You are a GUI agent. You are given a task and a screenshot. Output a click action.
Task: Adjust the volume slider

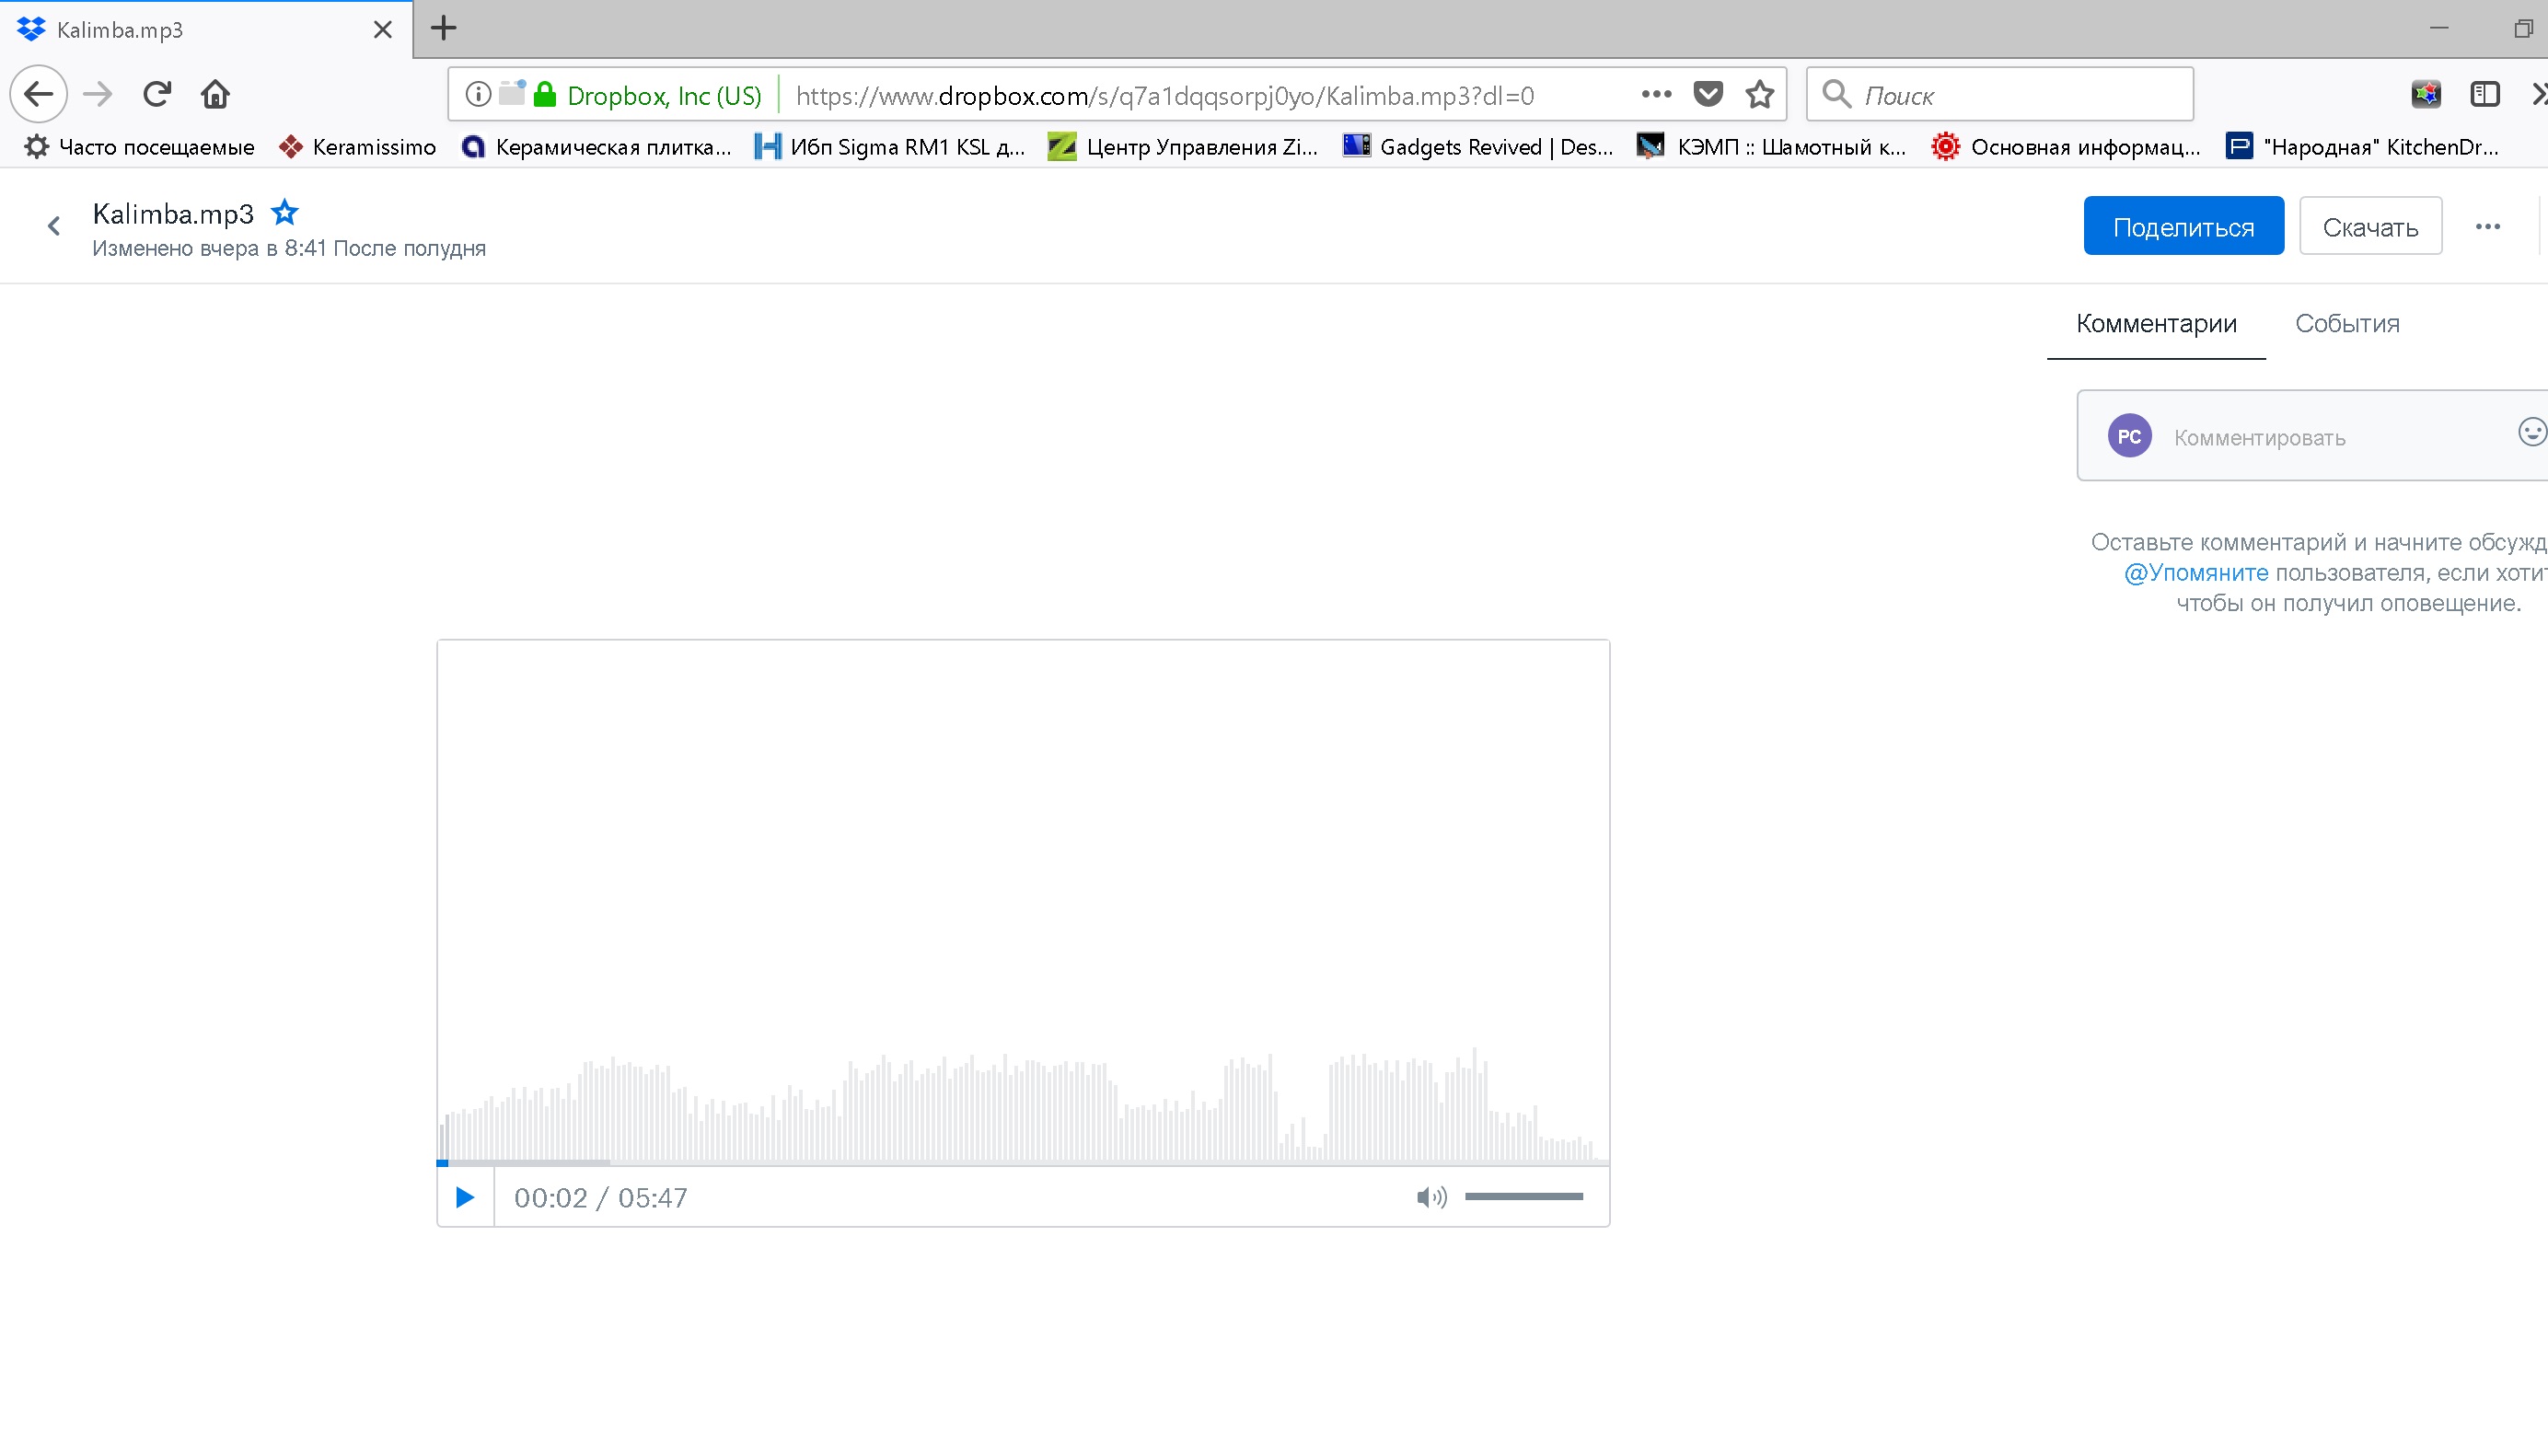1523,1196
